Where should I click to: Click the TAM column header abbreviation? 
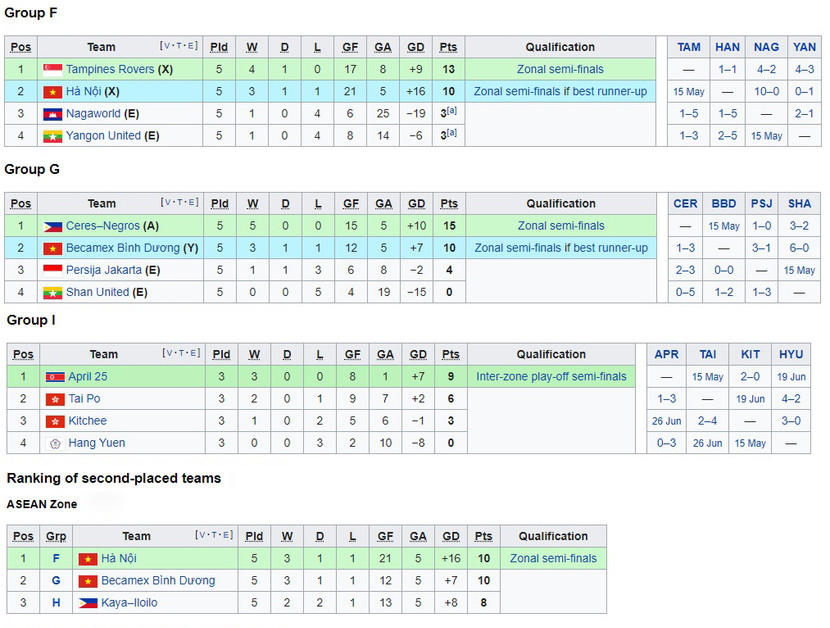click(x=689, y=47)
